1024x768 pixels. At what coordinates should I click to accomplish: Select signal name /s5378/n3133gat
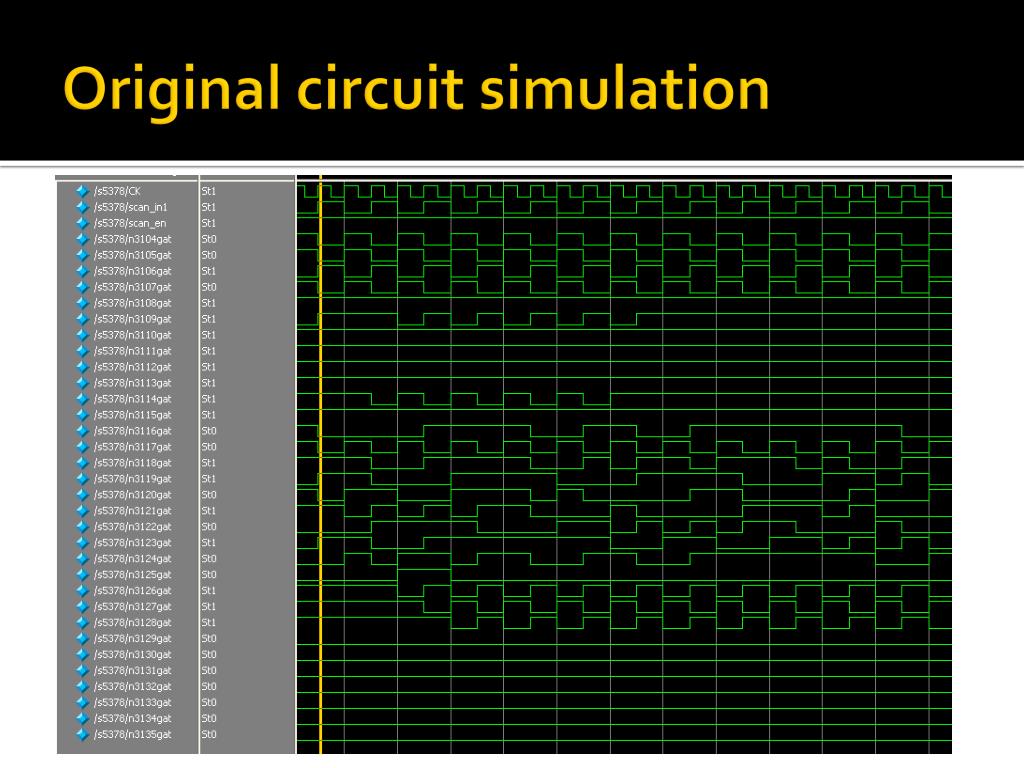click(x=133, y=703)
